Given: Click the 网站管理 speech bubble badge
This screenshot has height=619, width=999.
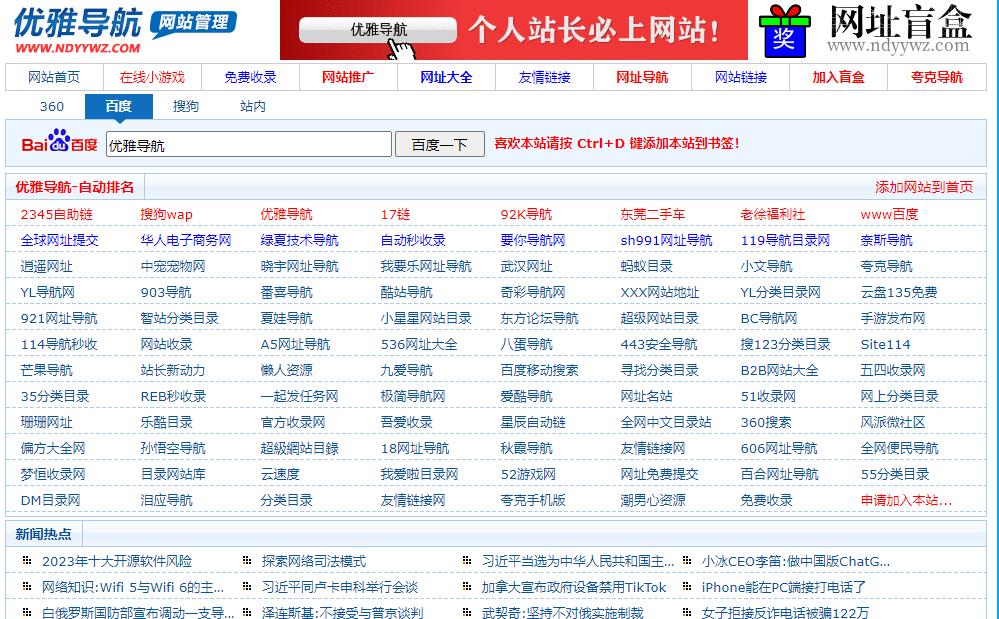Looking at the screenshot, I should [x=193, y=24].
